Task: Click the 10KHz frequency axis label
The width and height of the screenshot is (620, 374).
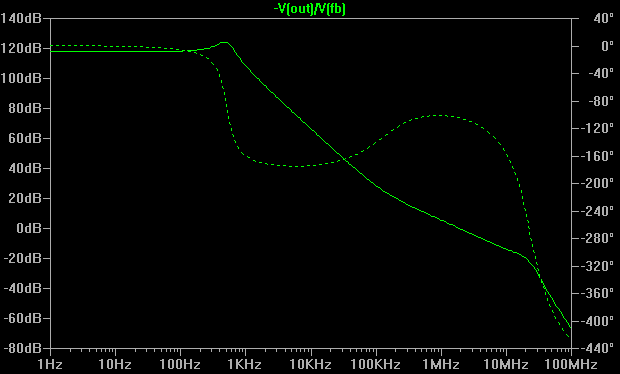Action: click(310, 364)
